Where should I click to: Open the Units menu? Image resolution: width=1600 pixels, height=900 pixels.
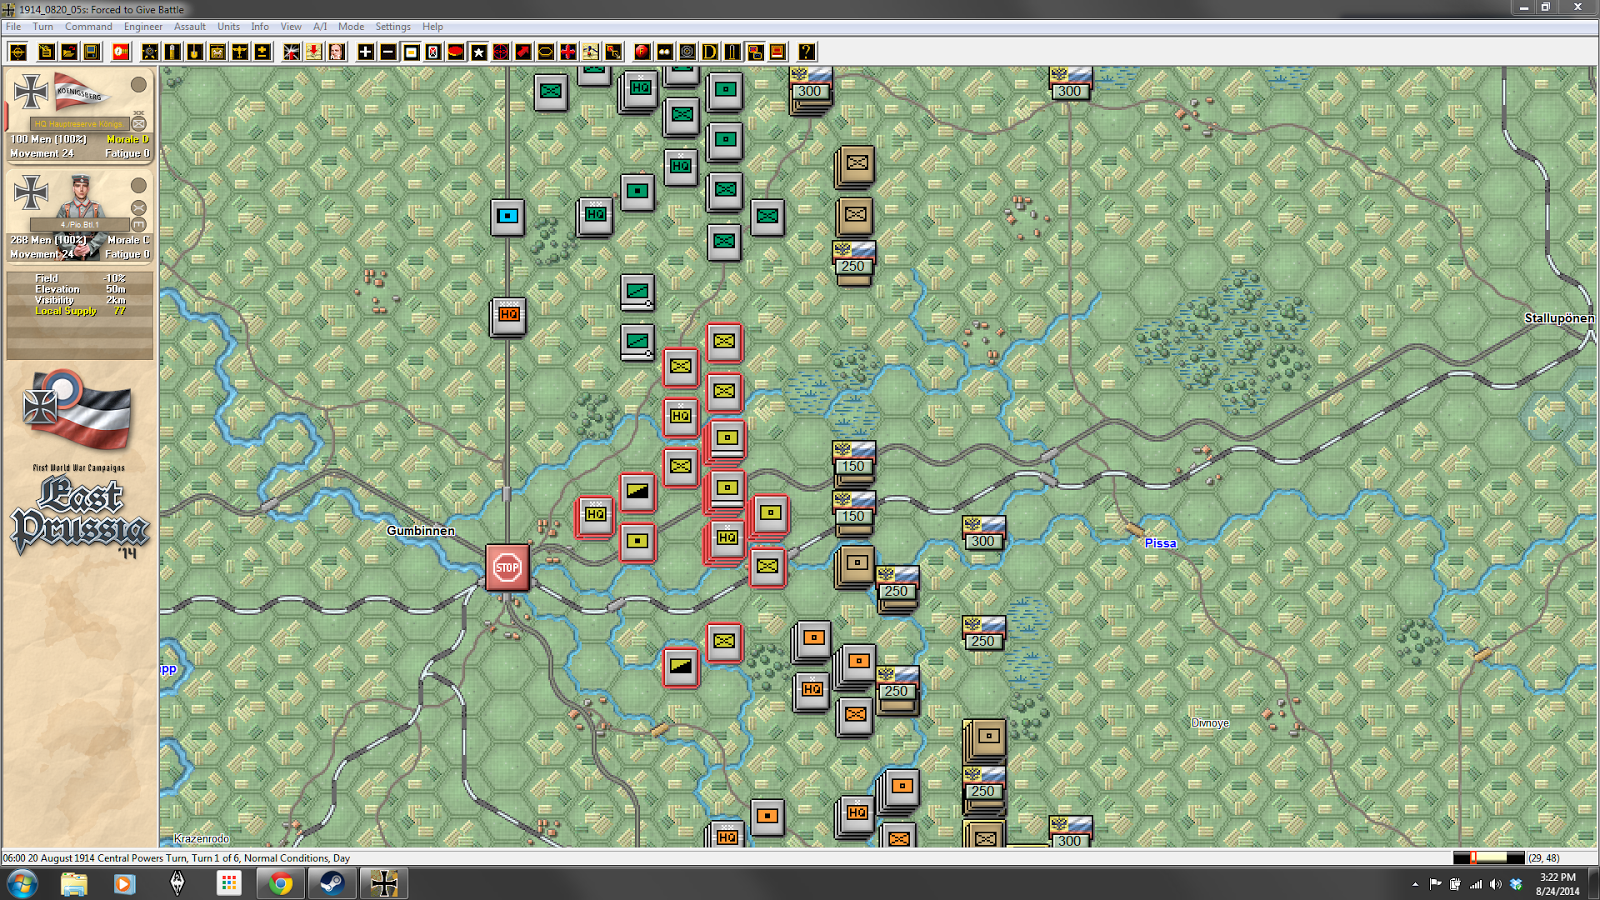[229, 27]
